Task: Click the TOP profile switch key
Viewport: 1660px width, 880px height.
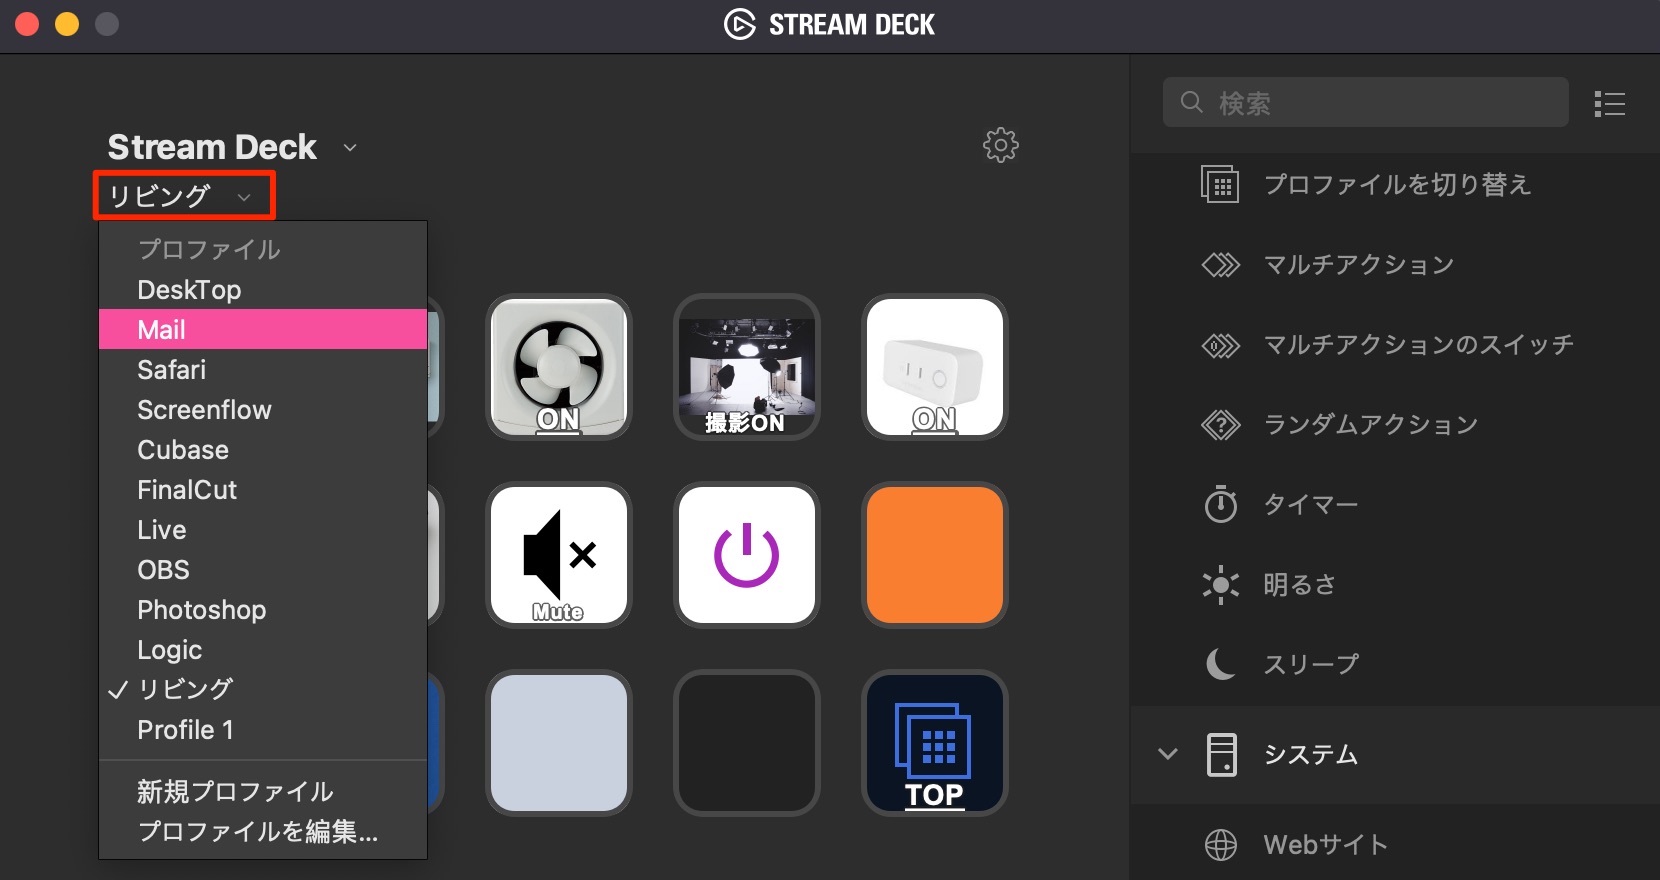Action: coord(934,743)
